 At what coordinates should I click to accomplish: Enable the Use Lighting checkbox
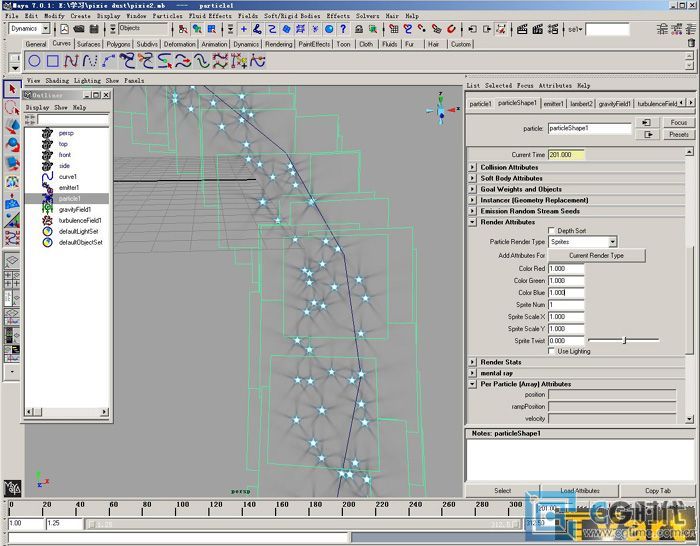tap(551, 351)
